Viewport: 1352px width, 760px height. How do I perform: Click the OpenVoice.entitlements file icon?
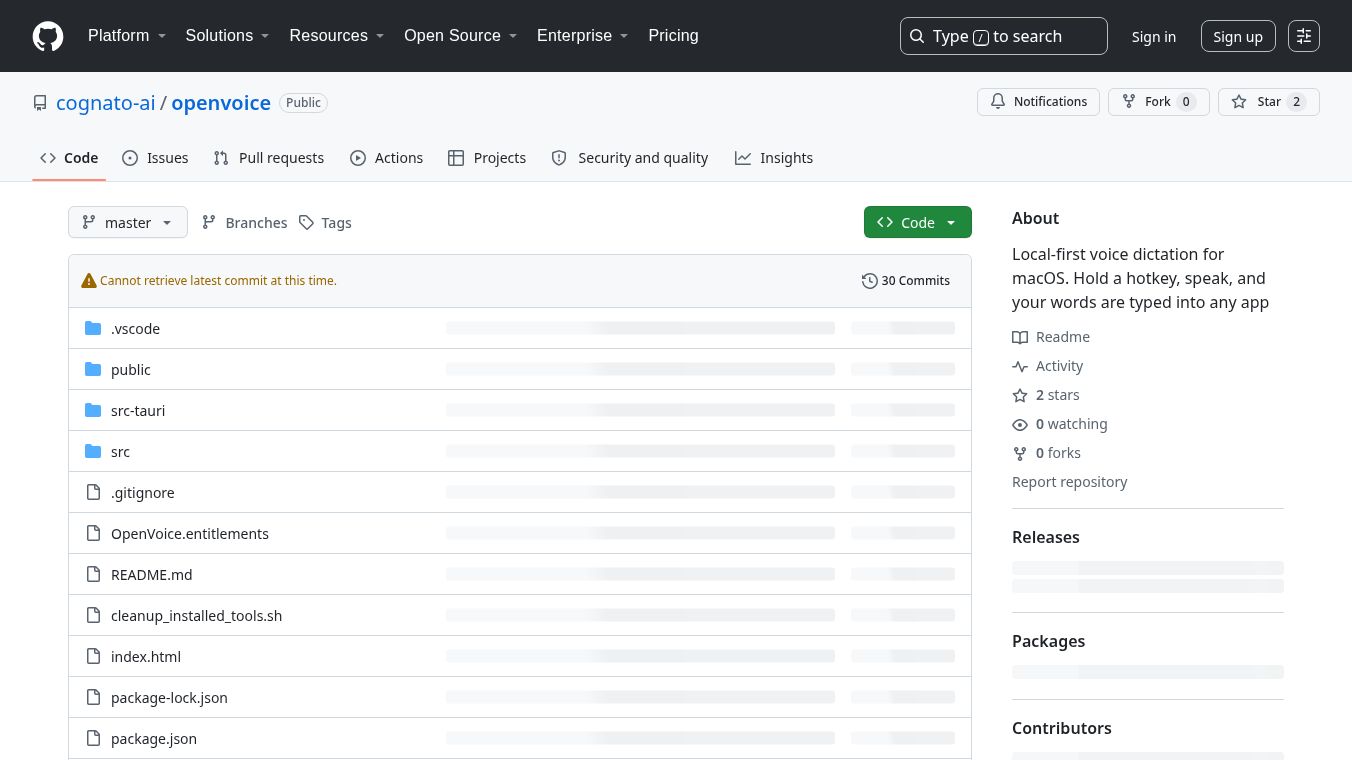[93, 533]
